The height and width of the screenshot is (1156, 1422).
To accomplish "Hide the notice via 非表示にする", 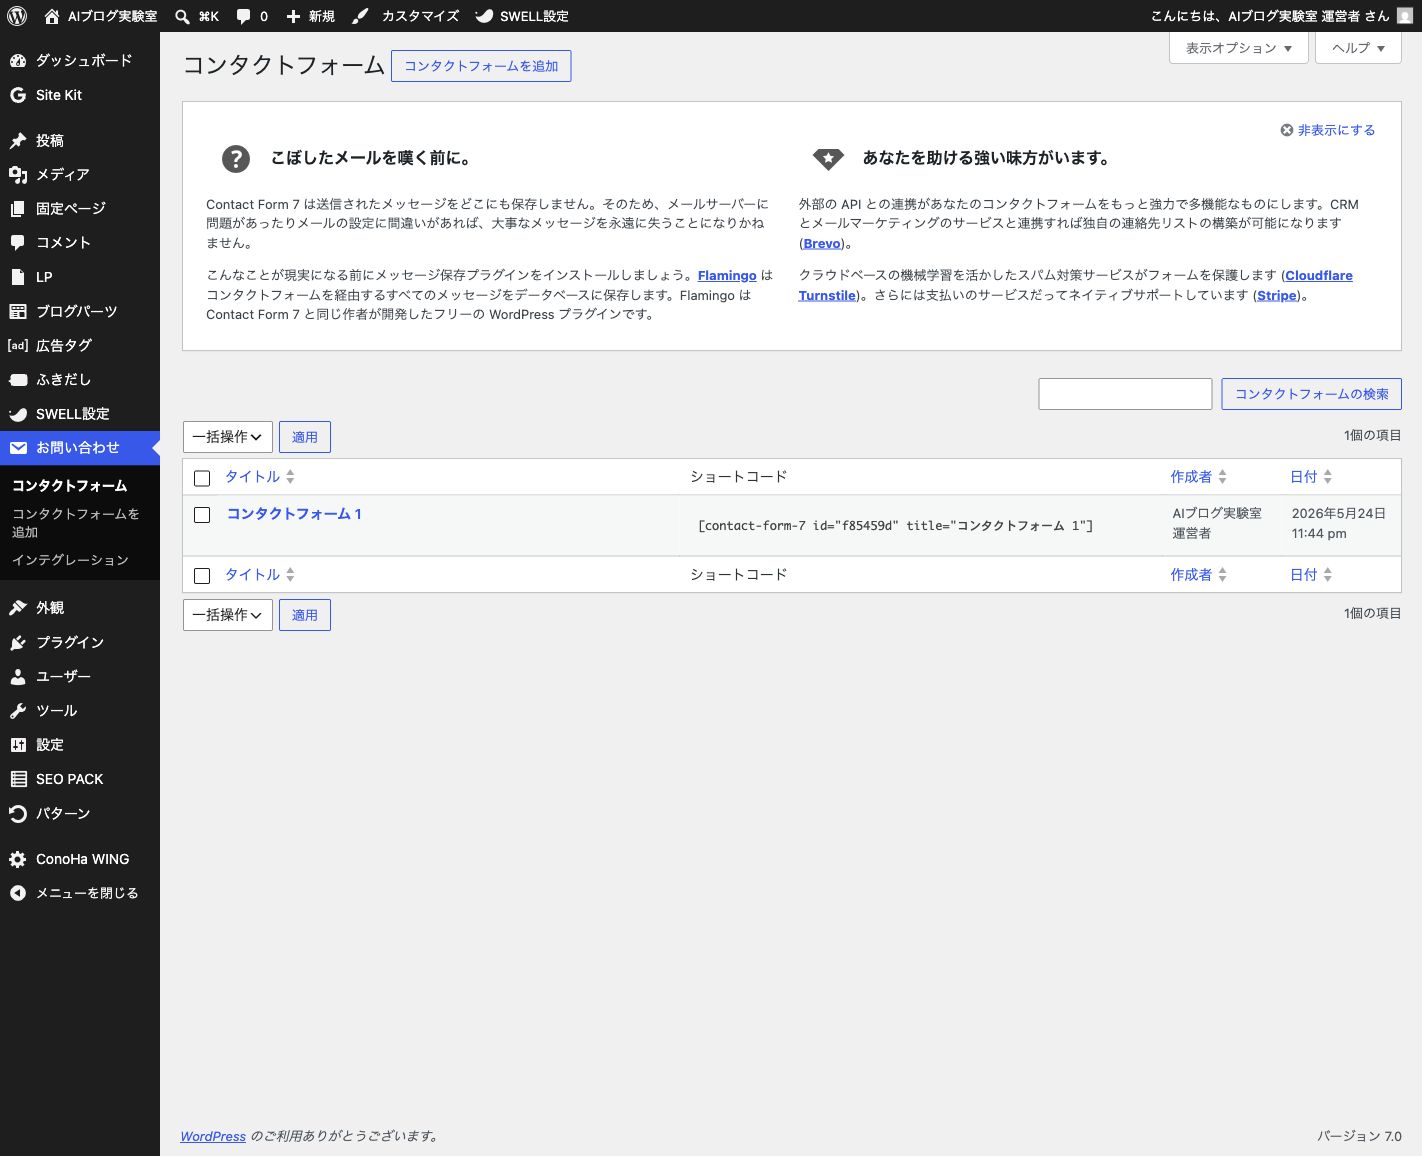I will 1328,130.
